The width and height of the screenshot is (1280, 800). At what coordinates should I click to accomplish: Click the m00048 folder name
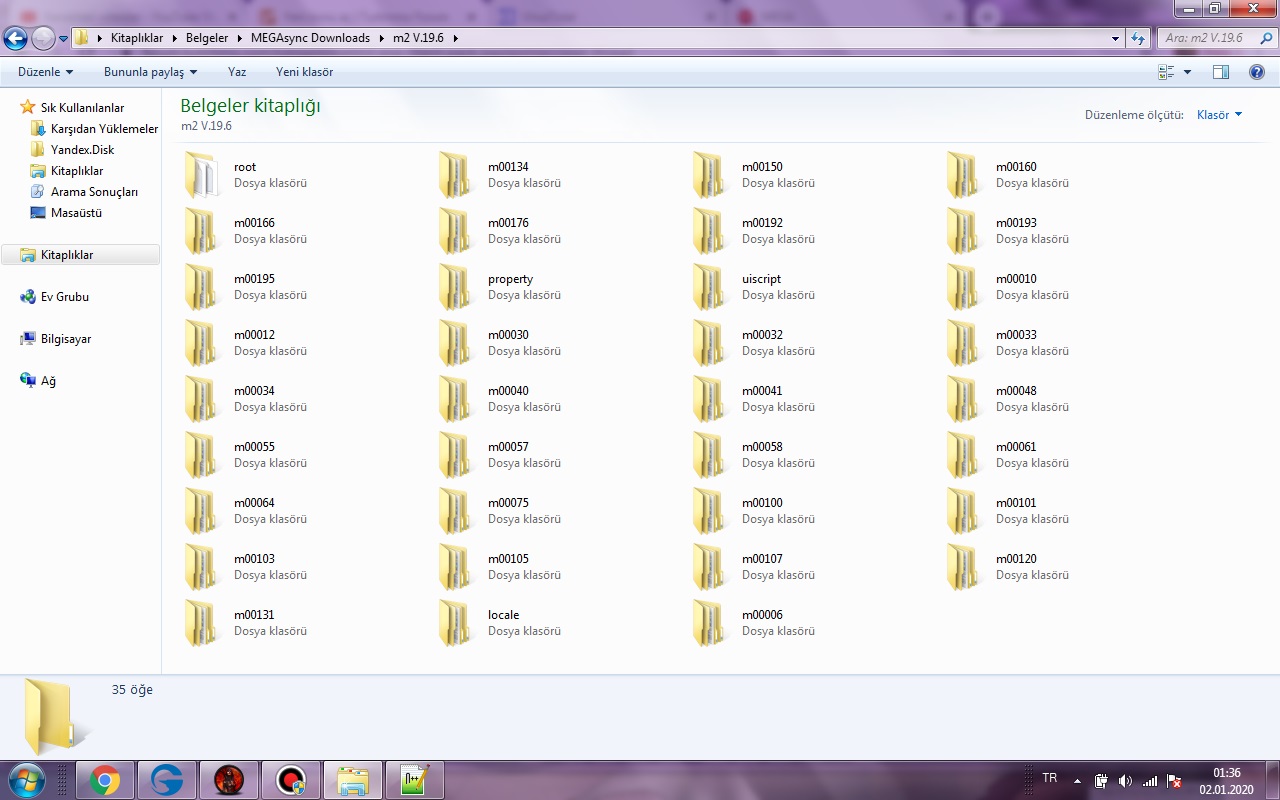pos(1016,391)
